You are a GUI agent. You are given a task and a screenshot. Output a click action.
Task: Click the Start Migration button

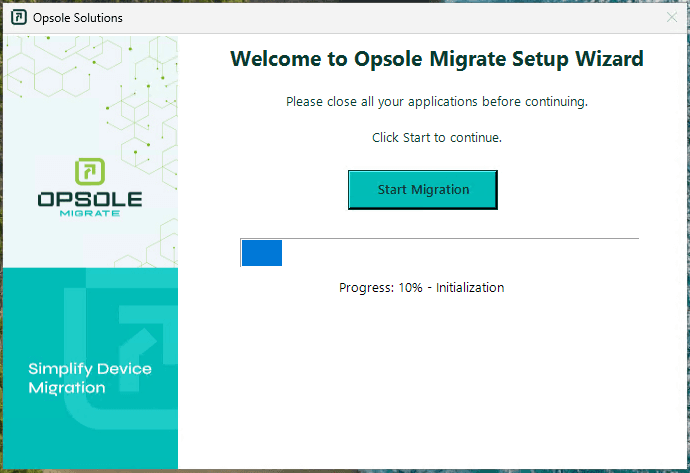pos(422,190)
